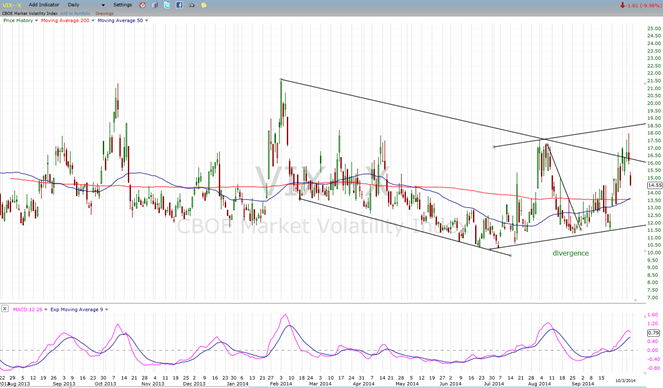This screenshot has height=388, width=663.
Task: Open the Add Indicator menu
Action: tap(44, 5)
